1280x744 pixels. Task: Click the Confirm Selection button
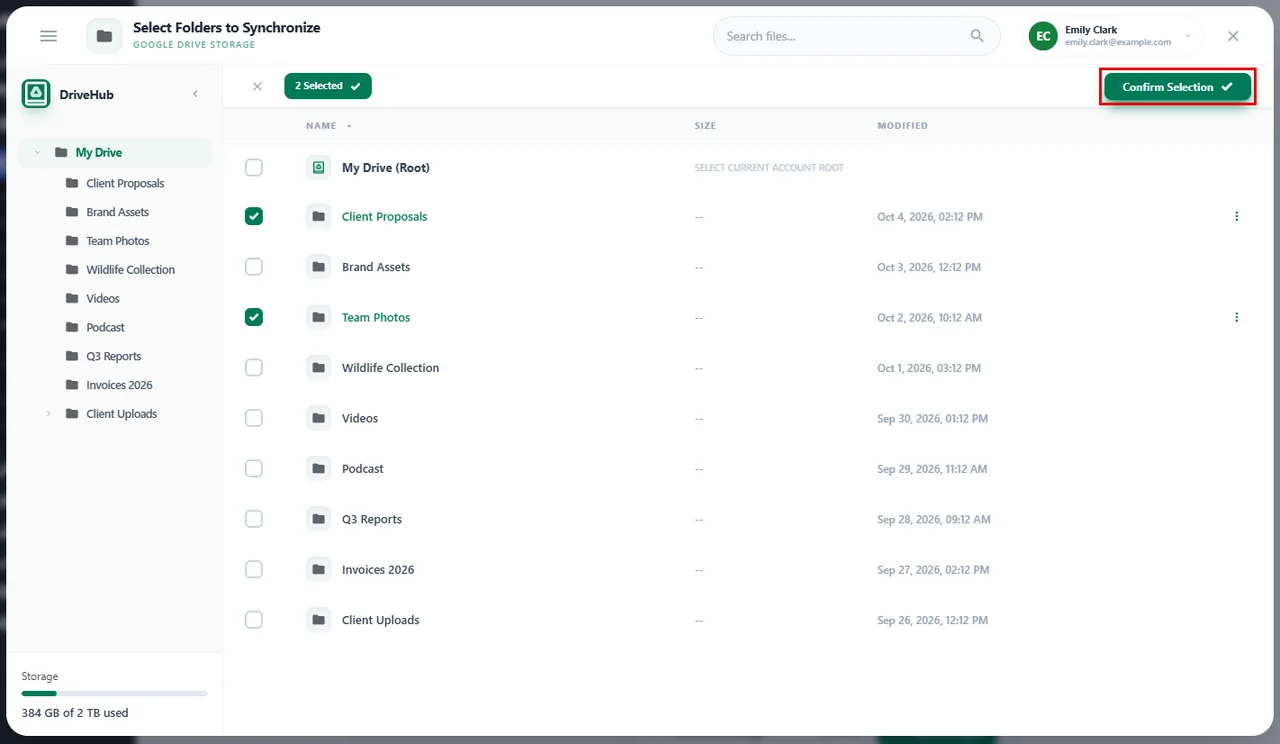tap(1178, 87)
